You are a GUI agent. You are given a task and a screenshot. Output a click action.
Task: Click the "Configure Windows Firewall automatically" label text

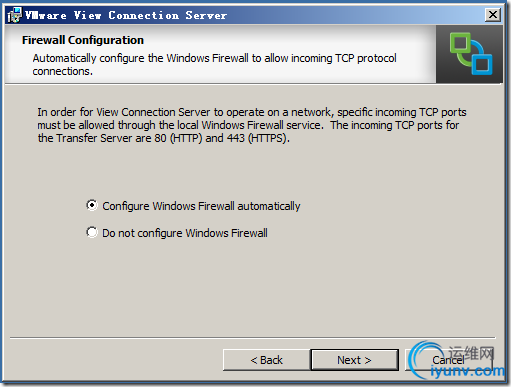tap(201, 206)
